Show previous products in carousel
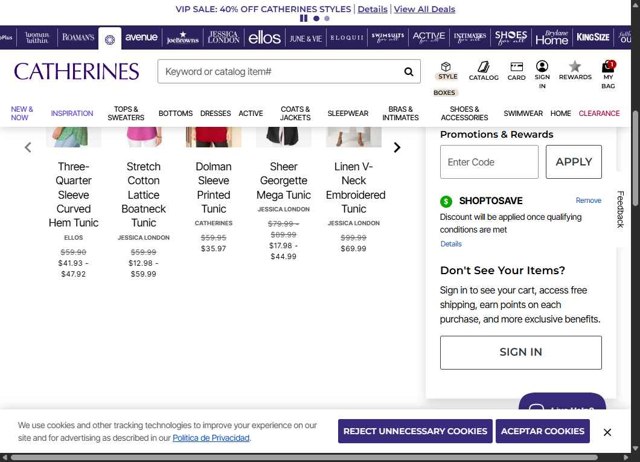The width and height of the screenshot is (640, 462). pyautogui.click(x=28, y=147)
